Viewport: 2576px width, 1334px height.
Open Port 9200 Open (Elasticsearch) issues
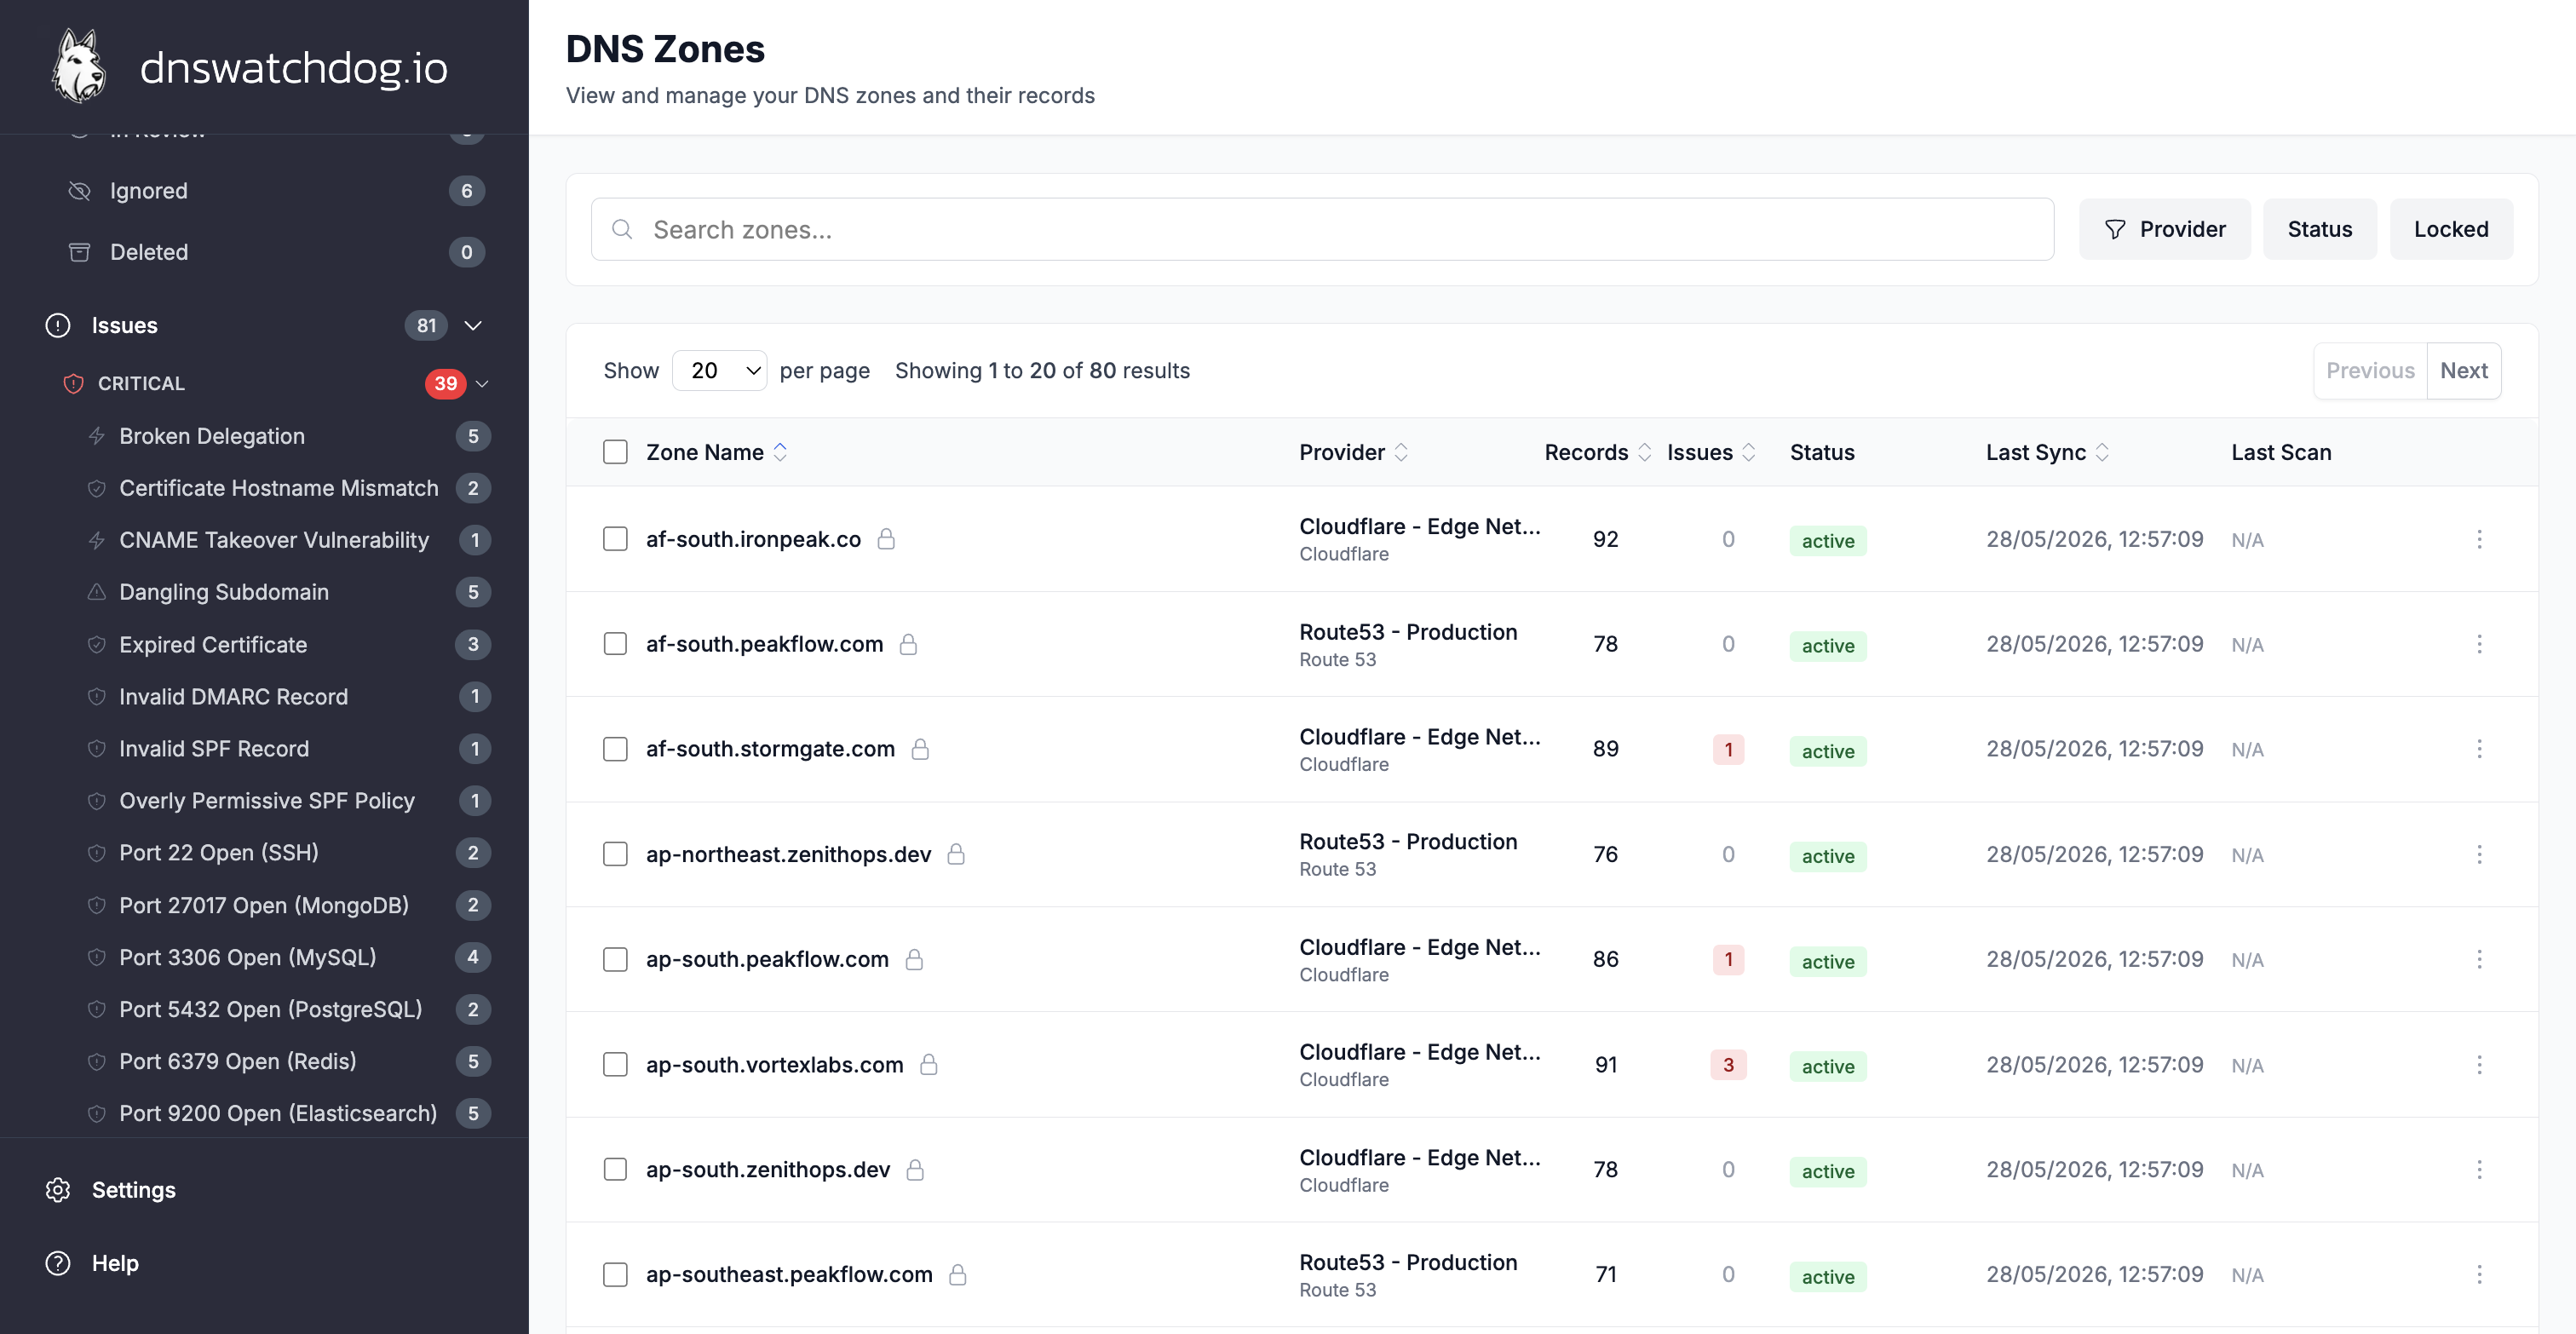pyautogui.click(x=289, y=1113)
